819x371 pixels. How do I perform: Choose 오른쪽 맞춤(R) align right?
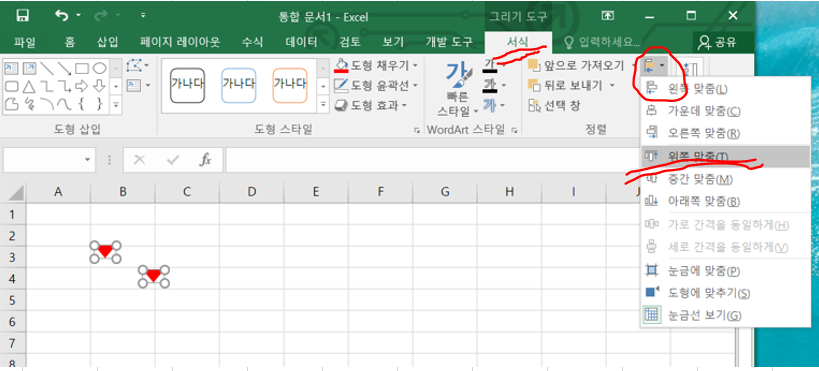[725, 133]
